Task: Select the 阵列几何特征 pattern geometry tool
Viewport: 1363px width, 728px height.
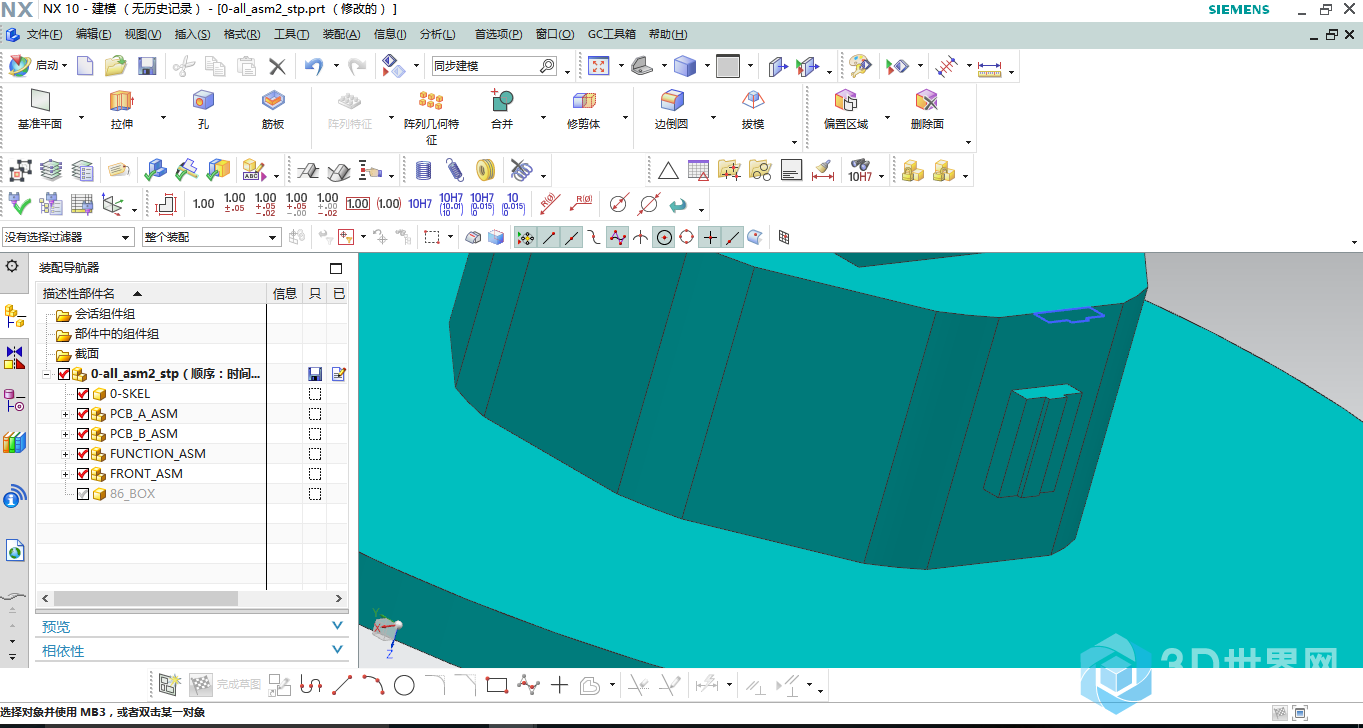Action: point(431,117)
